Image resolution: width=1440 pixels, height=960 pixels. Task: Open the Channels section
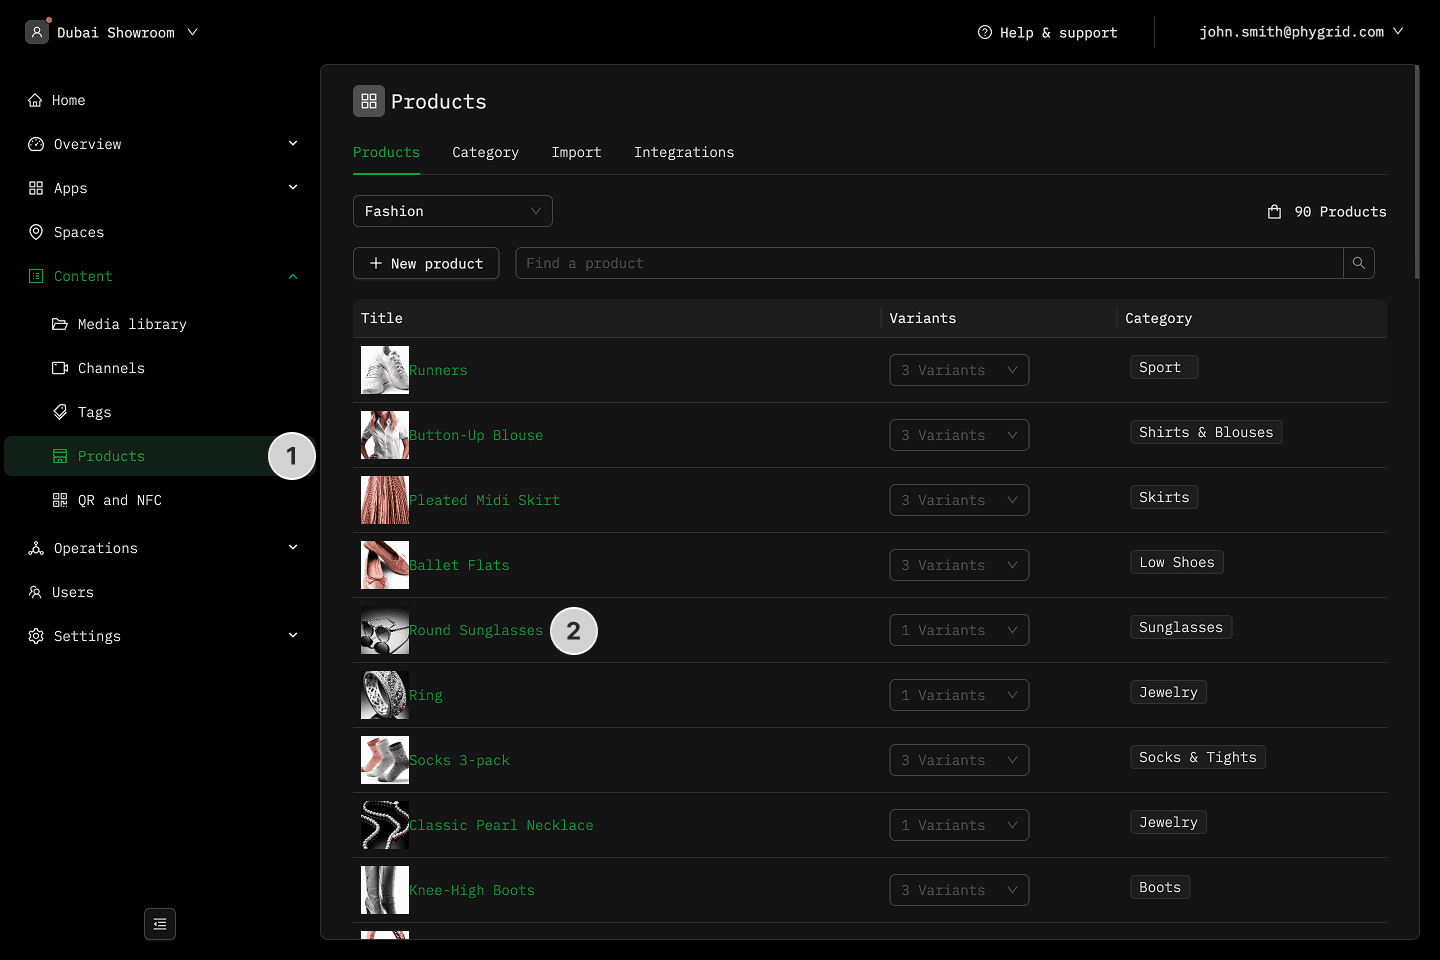pos(110,368)
